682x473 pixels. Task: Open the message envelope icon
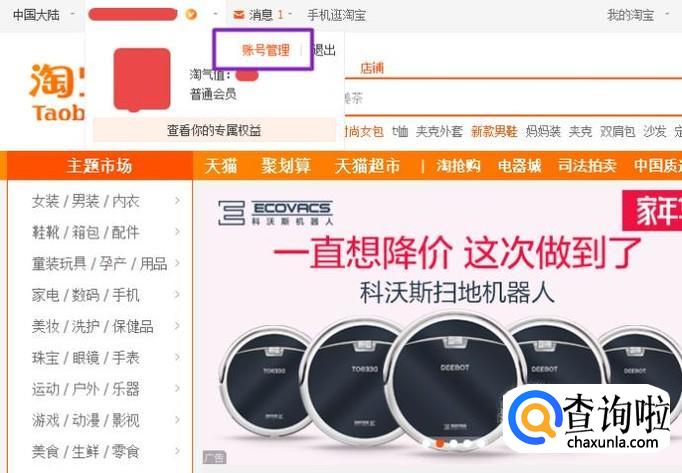click(x=238, y=15)
